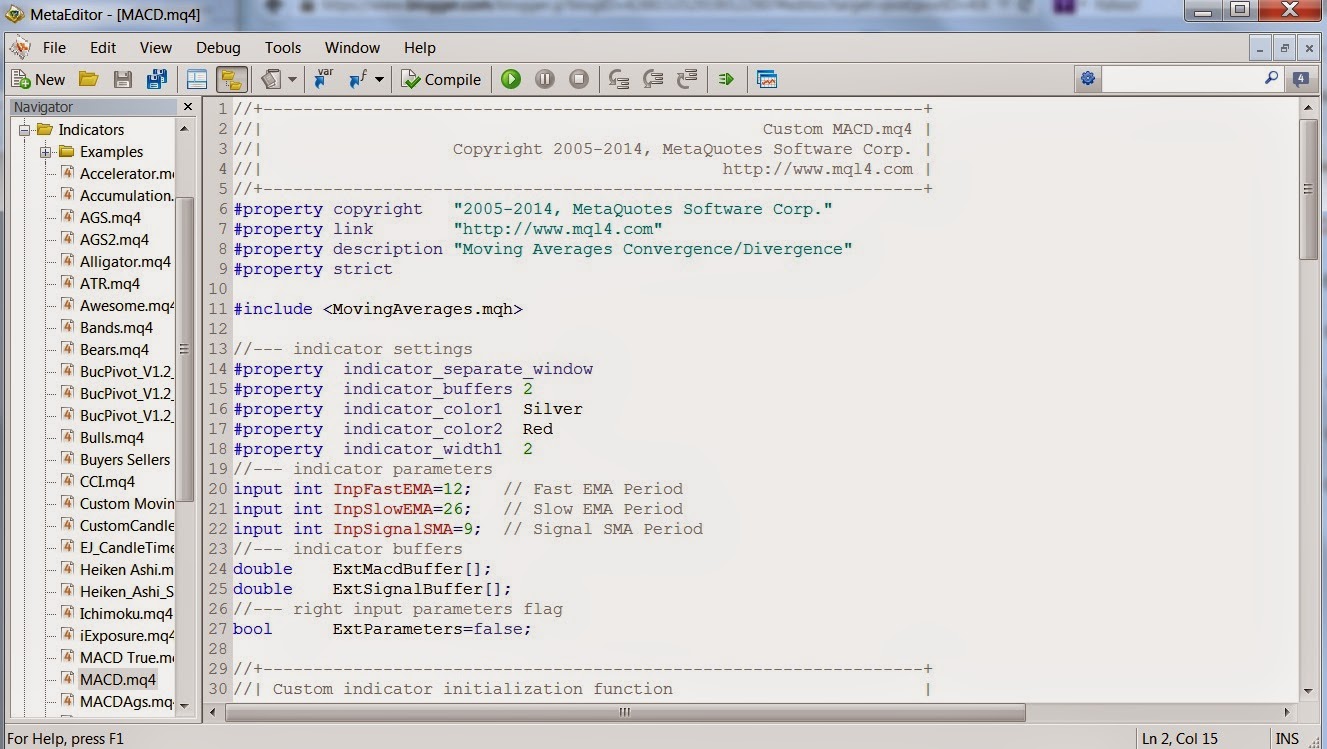1327x749 pixels.
Task: Click the editor horizontal scrollbar thumb
Action: [625, 713]
